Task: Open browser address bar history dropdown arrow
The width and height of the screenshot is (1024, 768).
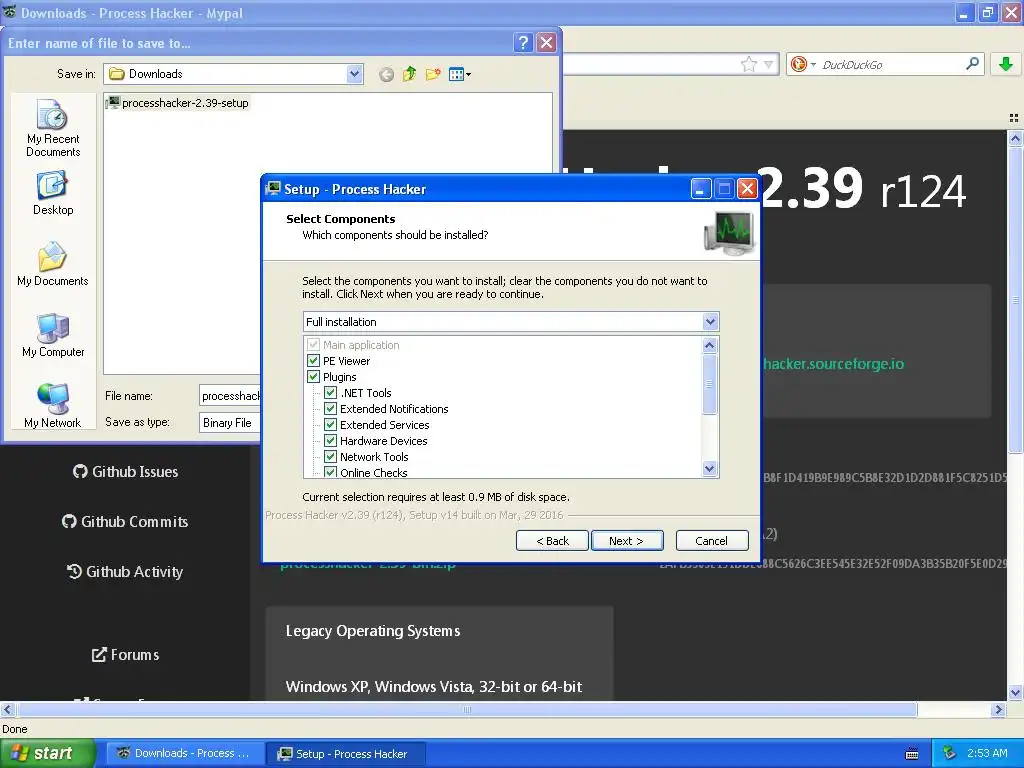Action: (x=769, y=64)
